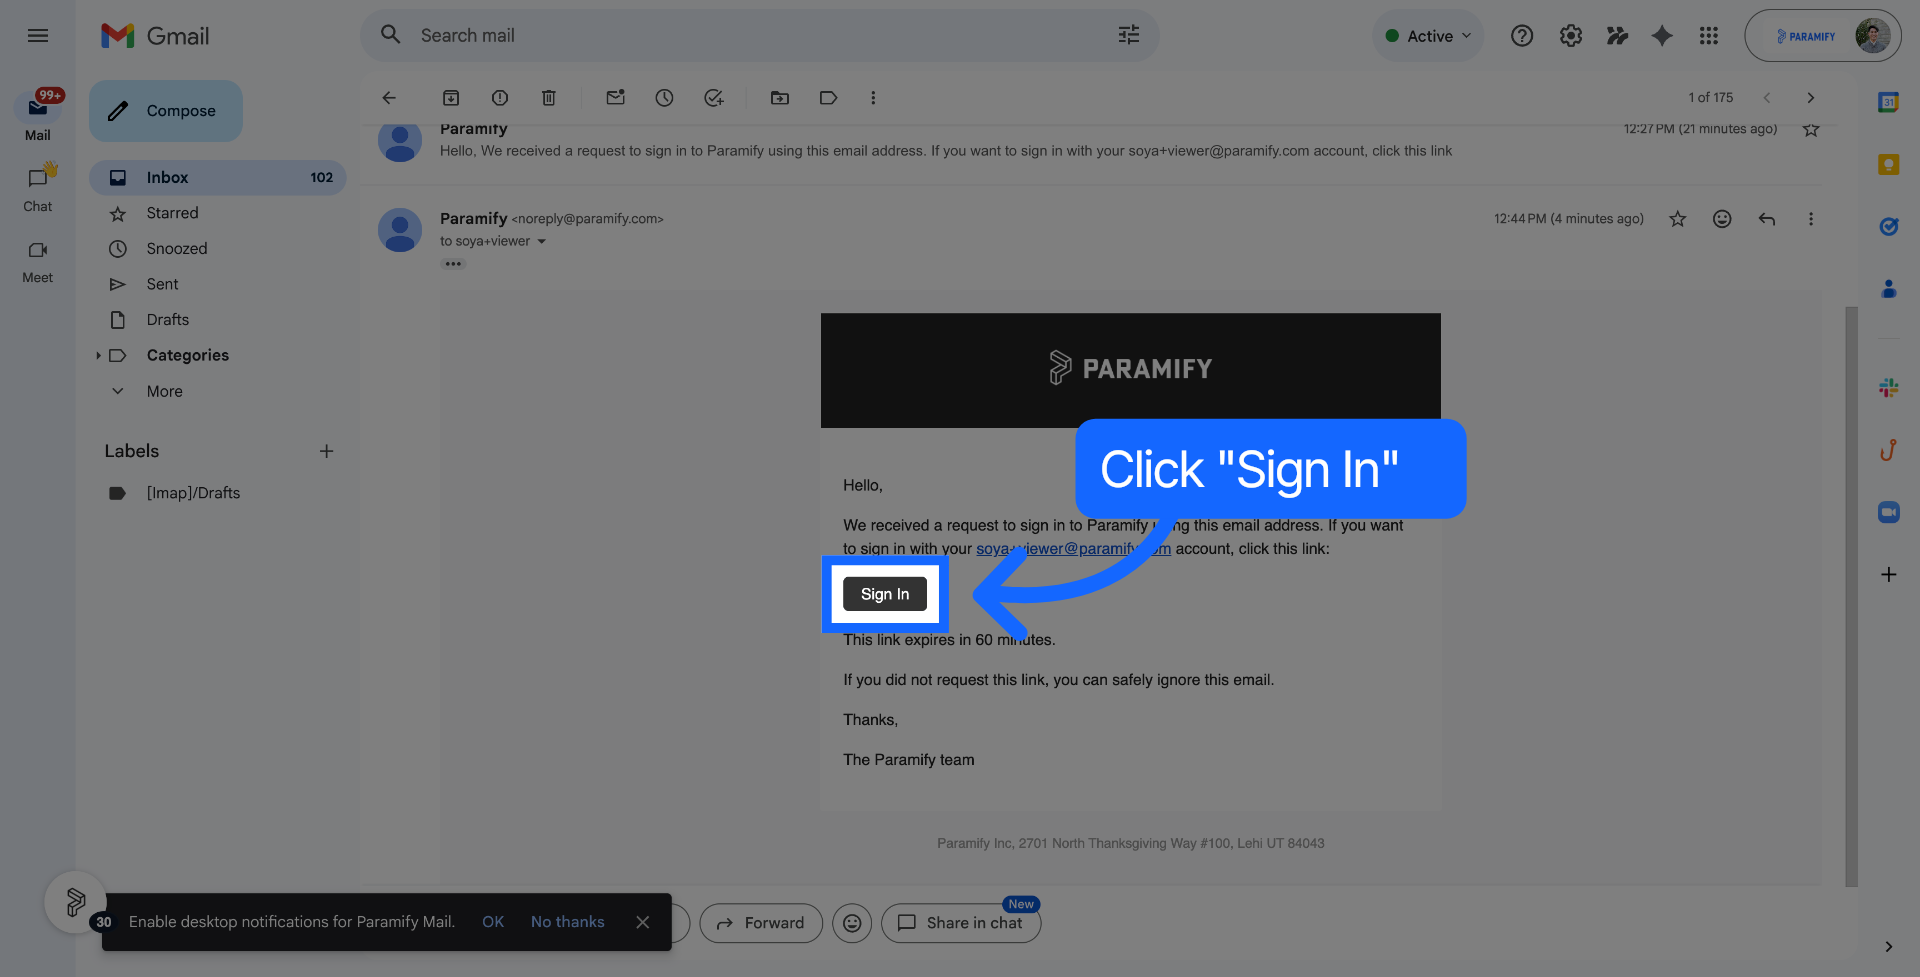Add emoji reaction to 12:44 message

click(1722, 219)
